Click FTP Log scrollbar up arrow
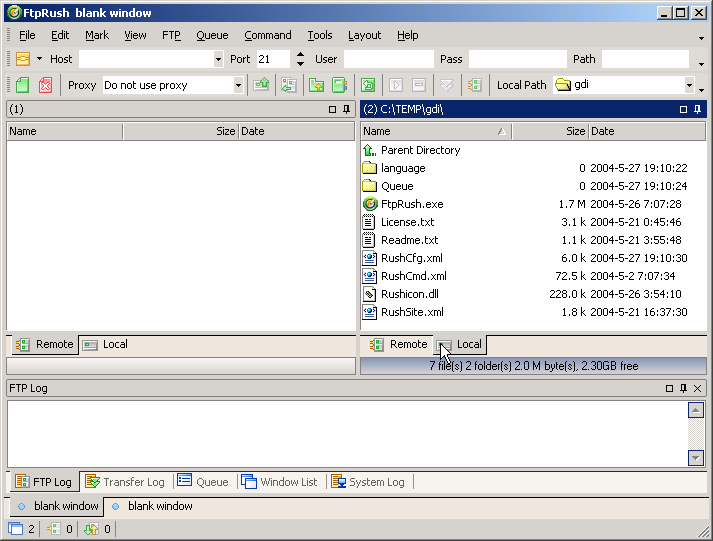 point(696,411)
